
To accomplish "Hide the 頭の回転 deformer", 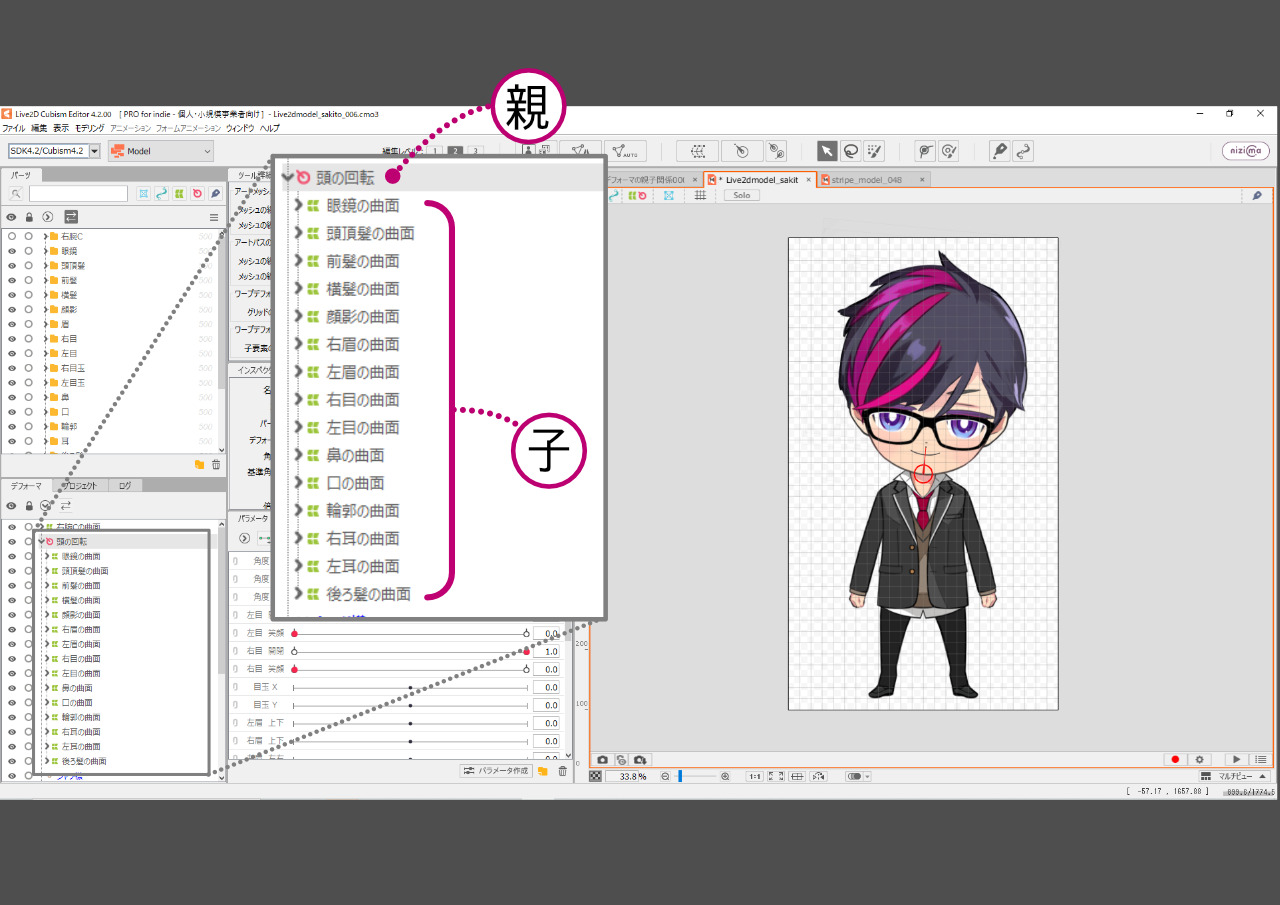I will [x=12, y=541].
